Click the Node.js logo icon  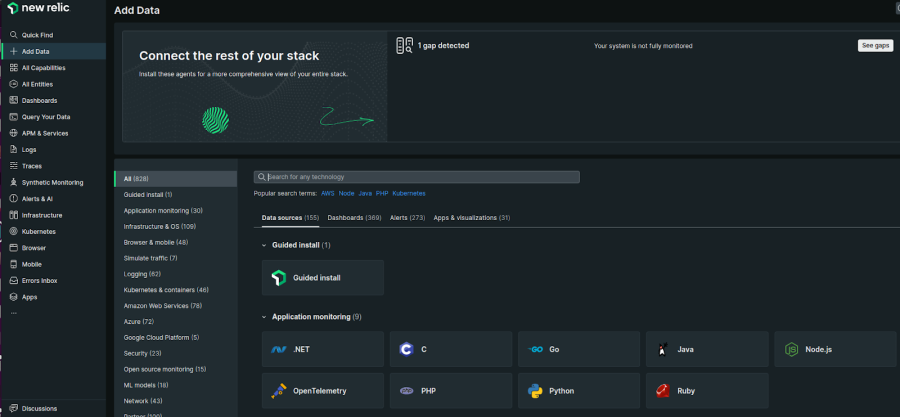pos(792,349)
